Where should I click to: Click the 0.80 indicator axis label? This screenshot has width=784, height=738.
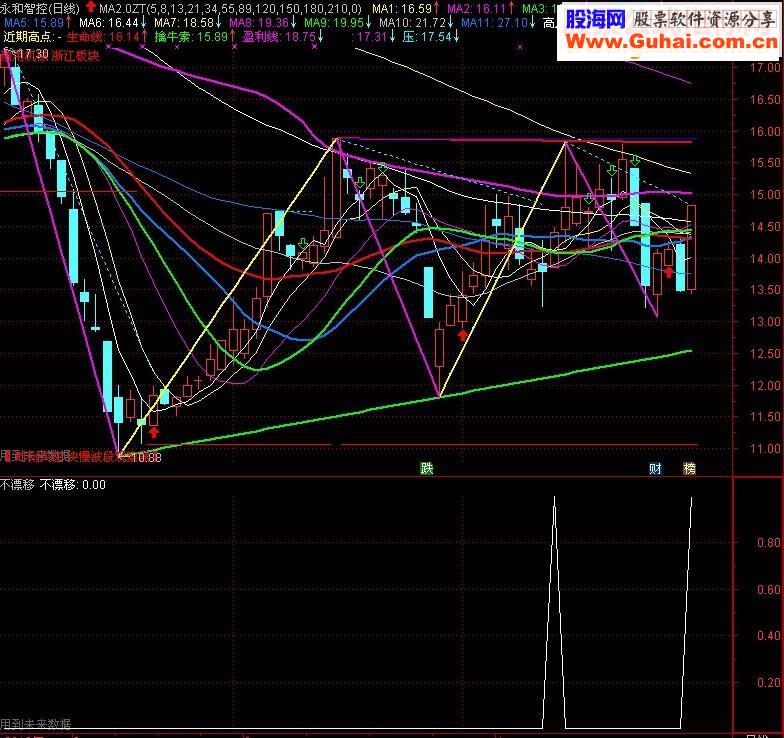coord(768,542)
